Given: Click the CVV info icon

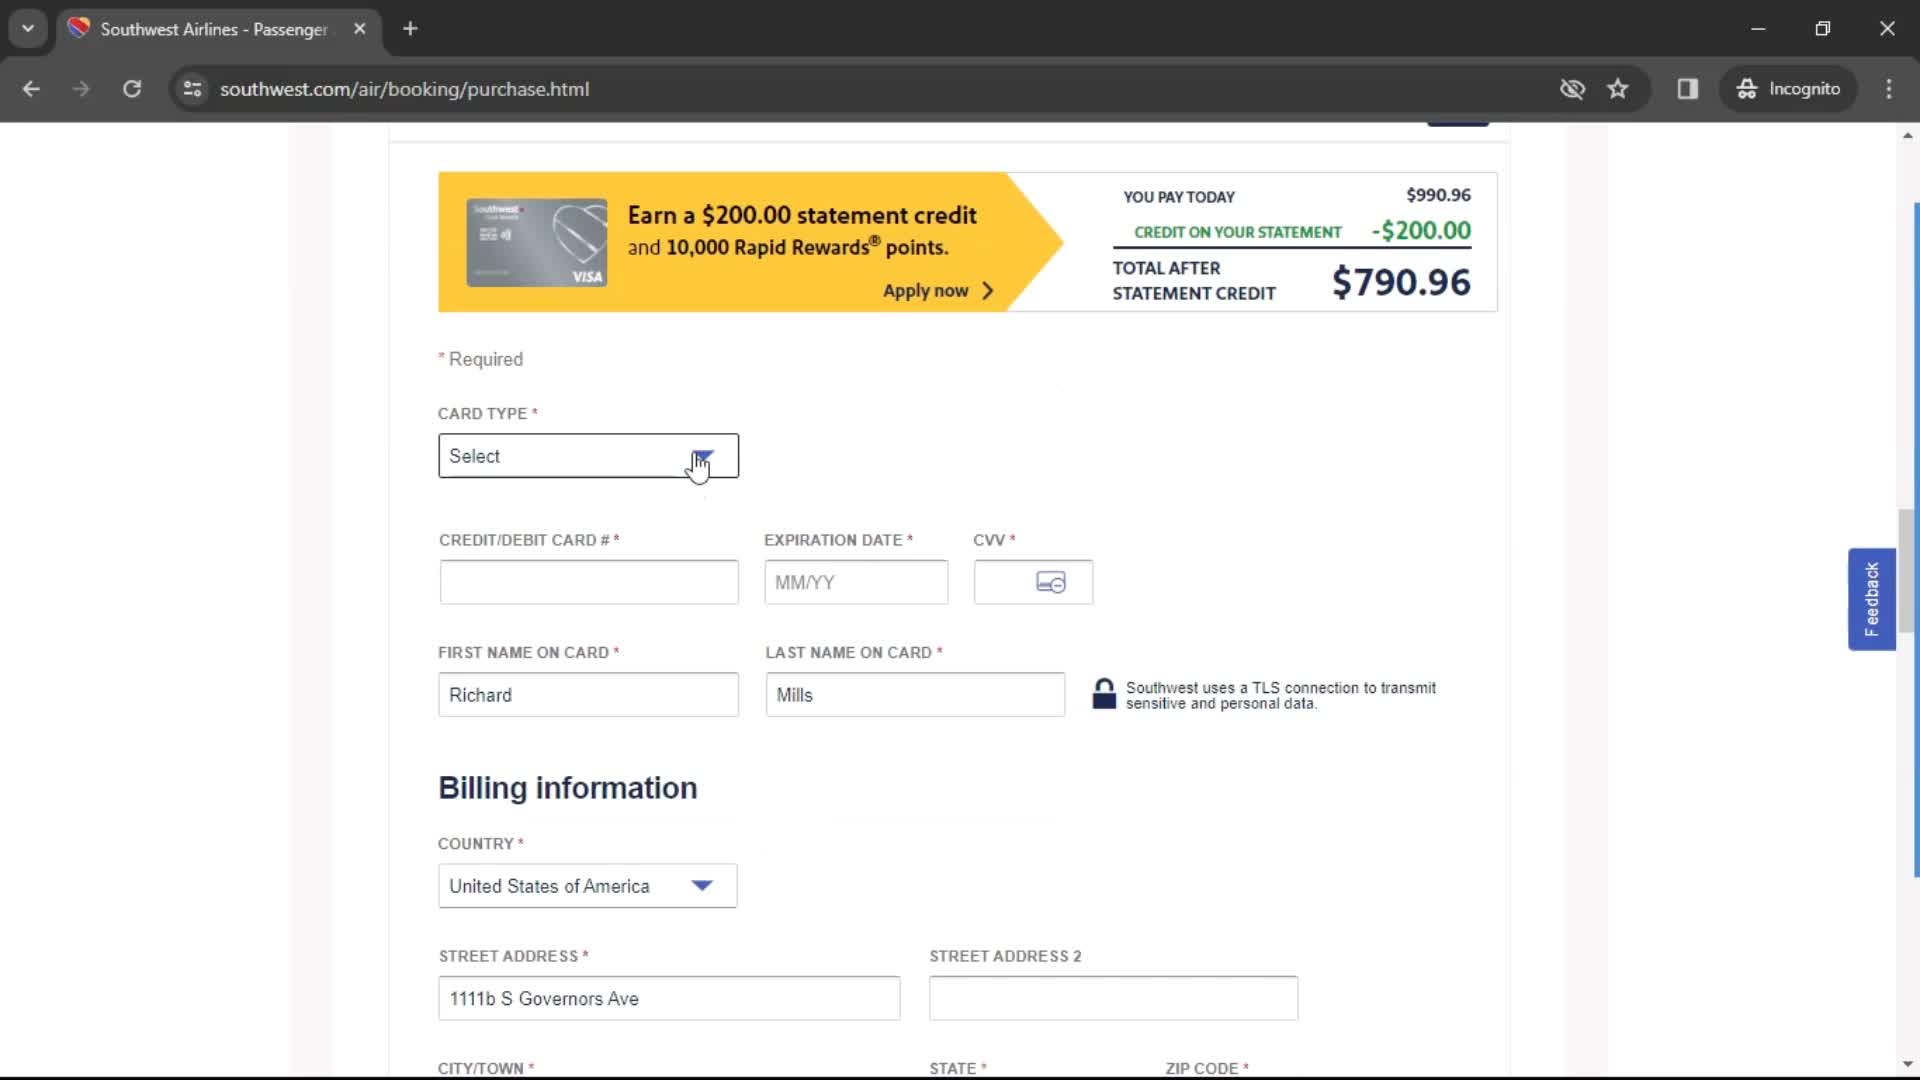Looking at the screenshot, I should click(1051, 582).
